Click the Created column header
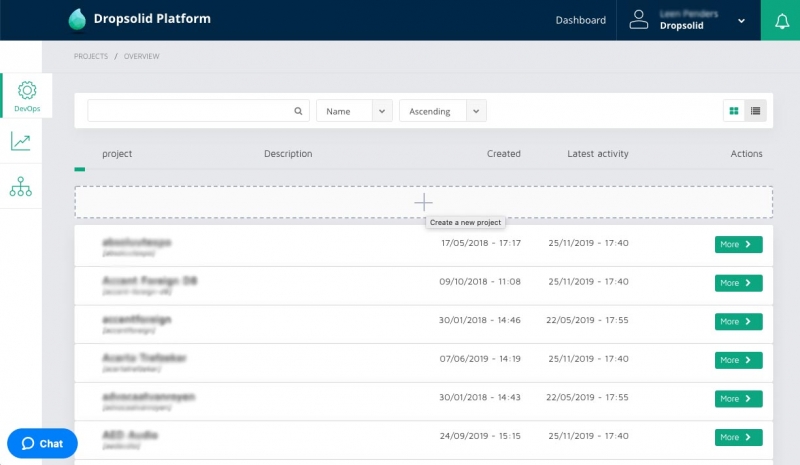800x465 pixels. pyautogui.click(x=504, y=154)
